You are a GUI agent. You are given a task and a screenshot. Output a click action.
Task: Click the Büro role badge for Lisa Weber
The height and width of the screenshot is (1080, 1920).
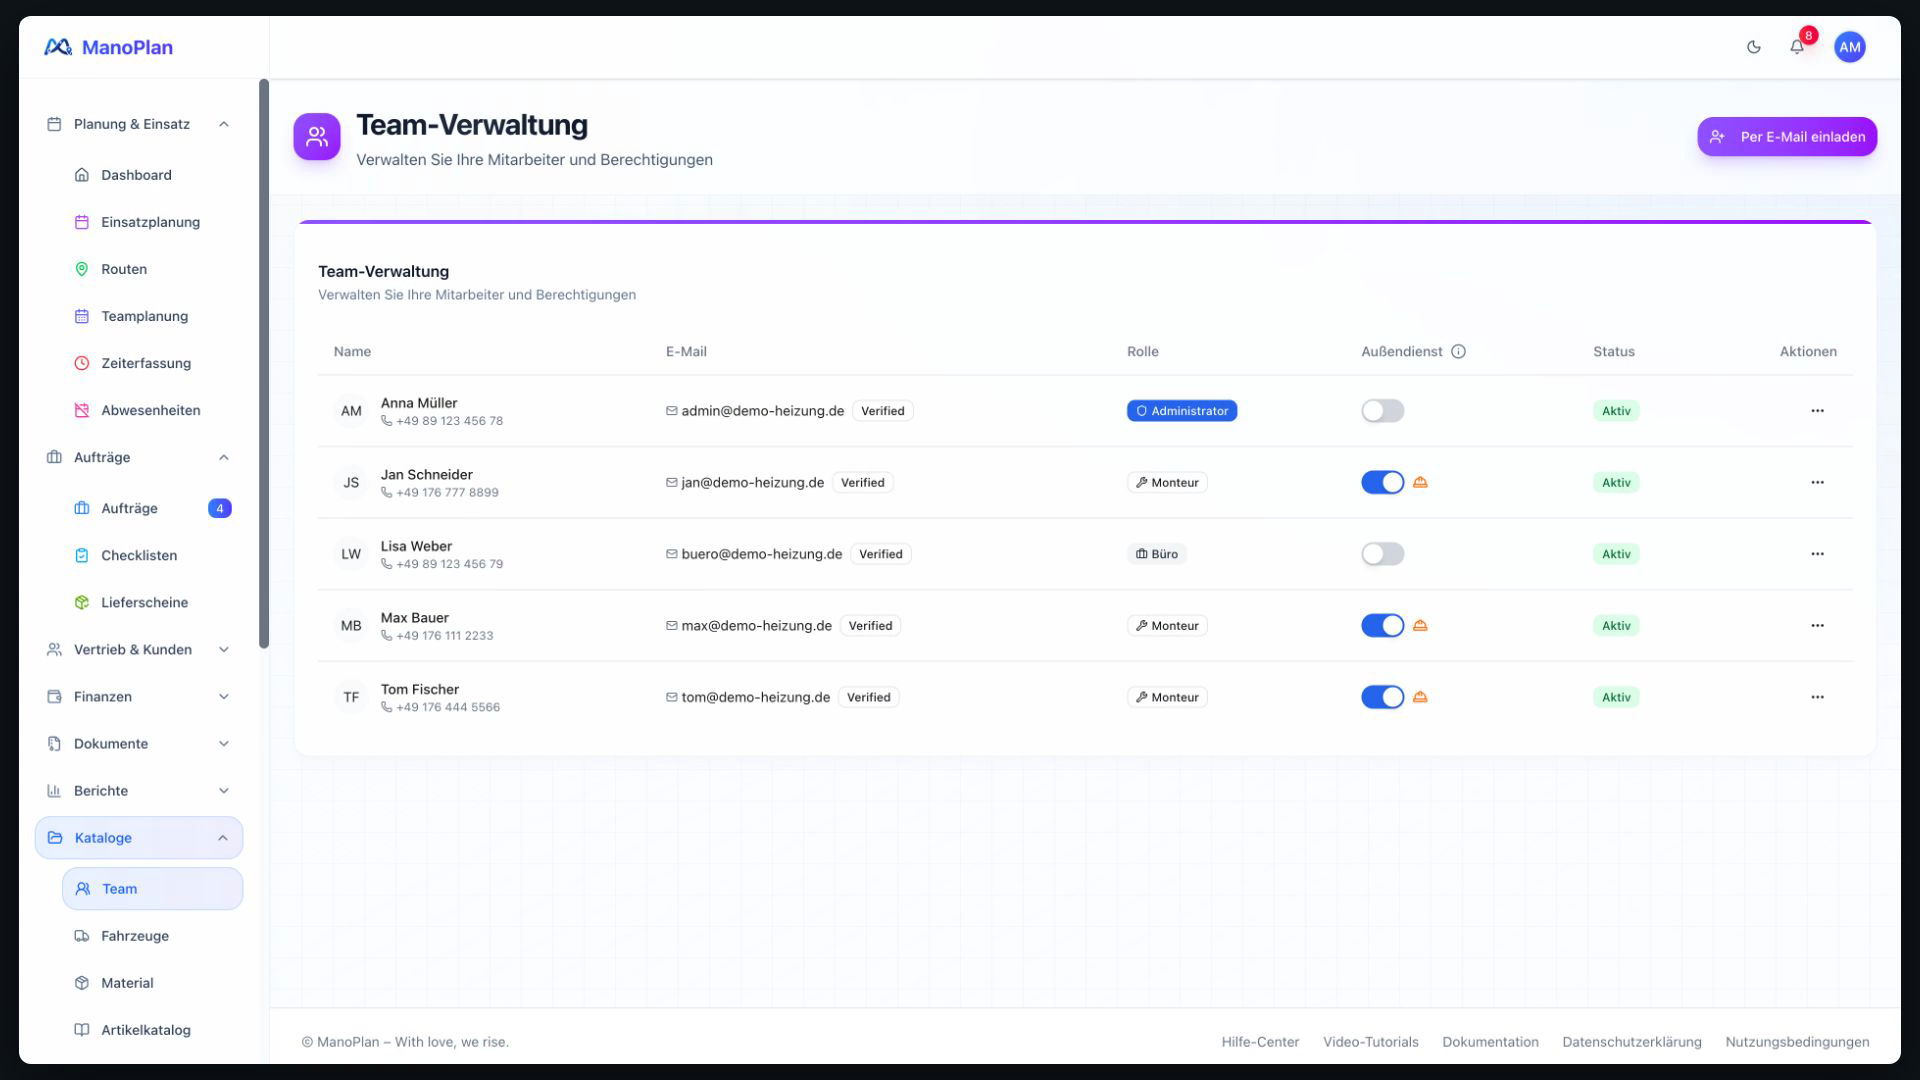coord(1156,554)
